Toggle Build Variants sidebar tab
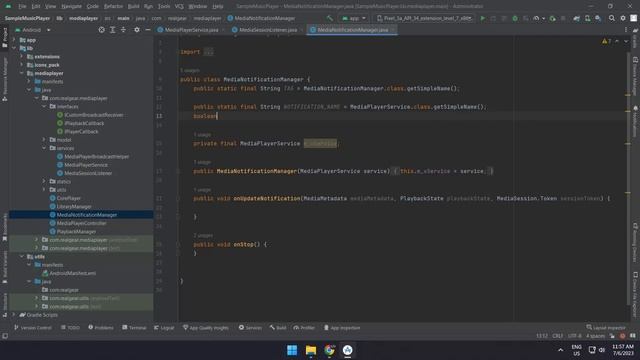 [x=4, y=267]
